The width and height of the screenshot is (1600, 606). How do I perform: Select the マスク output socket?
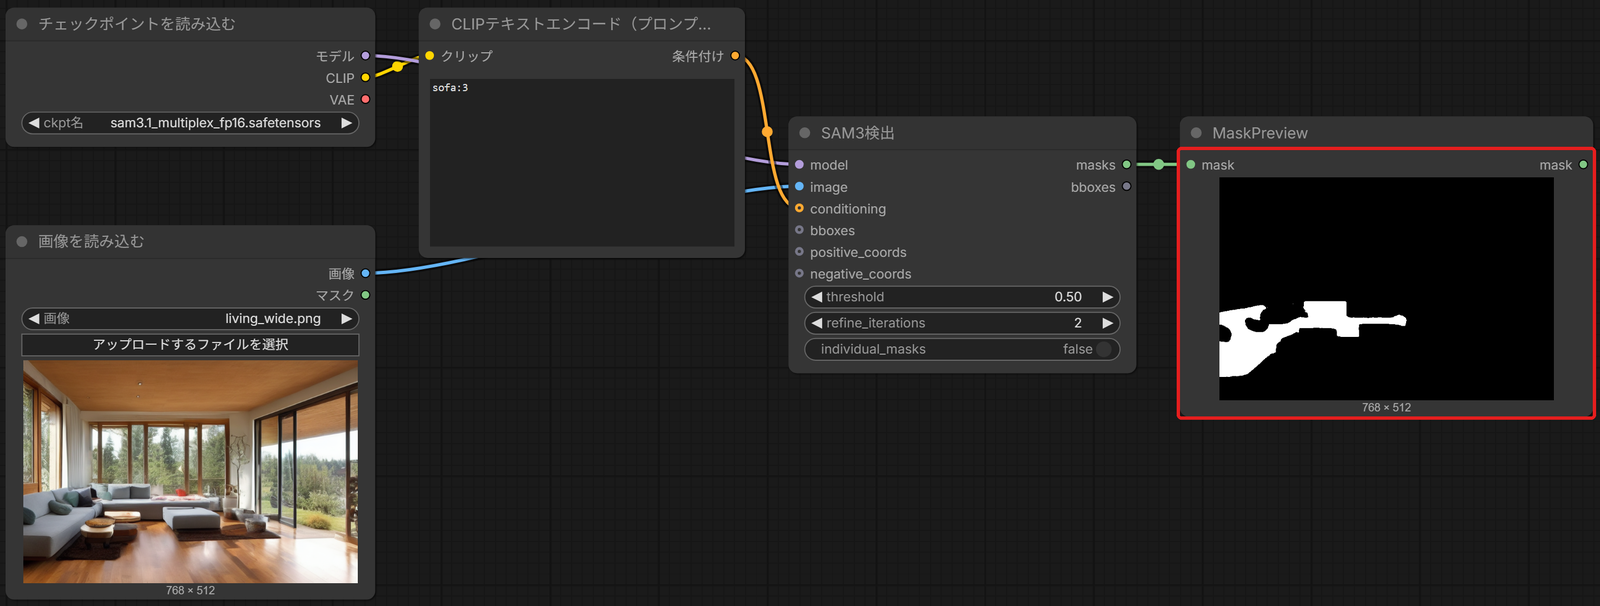(x=366, y=295)
